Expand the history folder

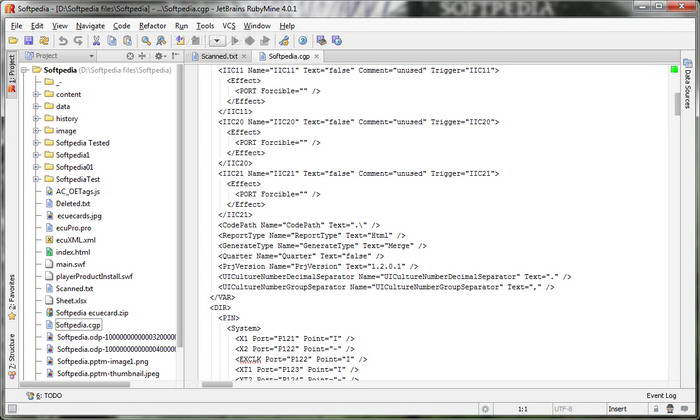(x=37, y=118)
